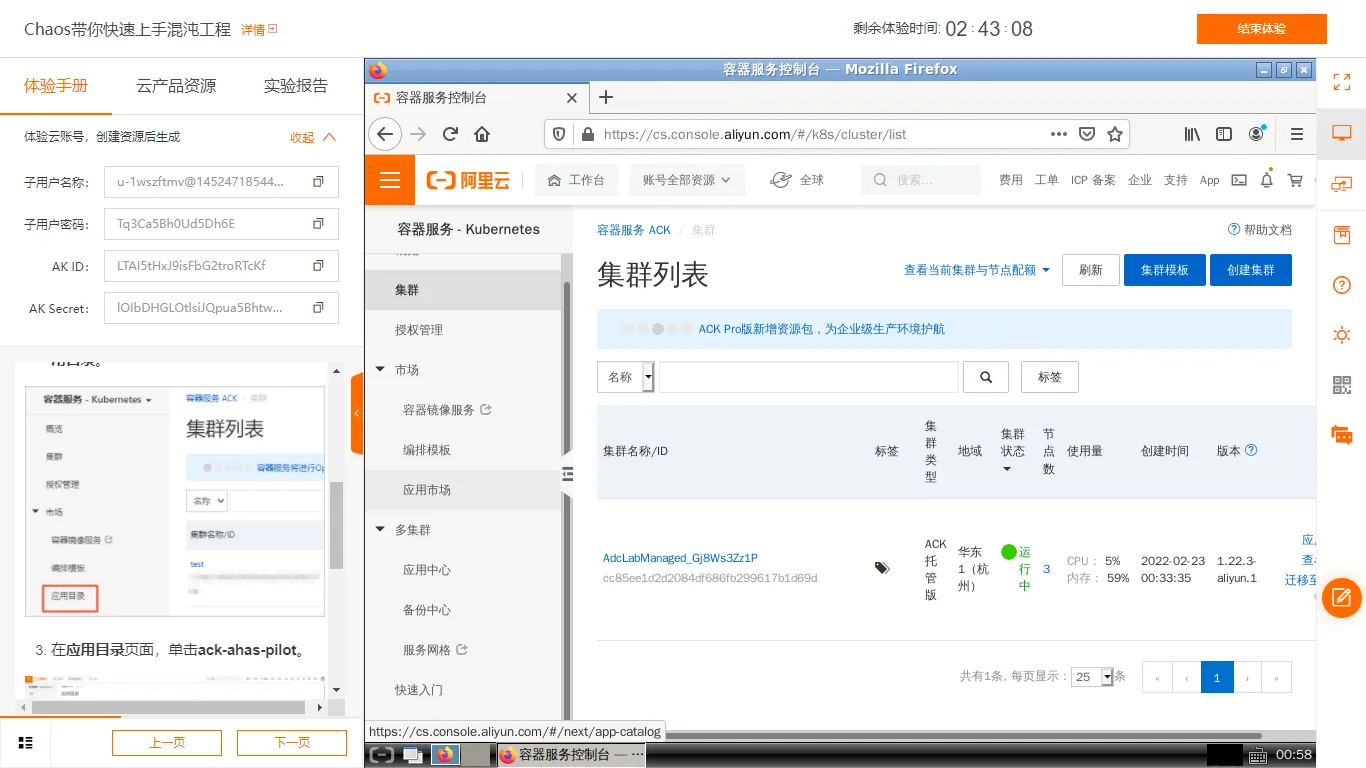
Task: Open 服务网格 in the sidebar
Action: [435, 650]
